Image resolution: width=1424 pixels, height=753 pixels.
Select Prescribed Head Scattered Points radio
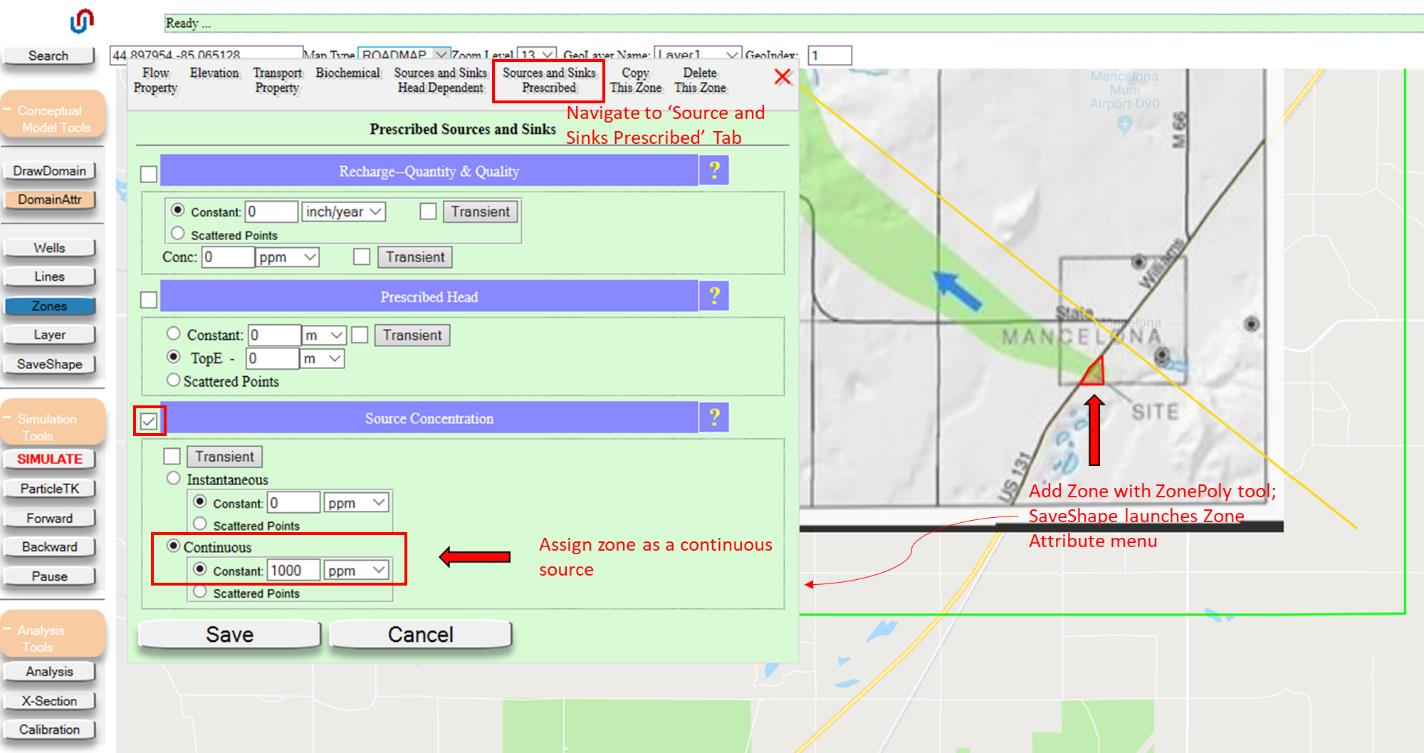[x=174, y=380]
